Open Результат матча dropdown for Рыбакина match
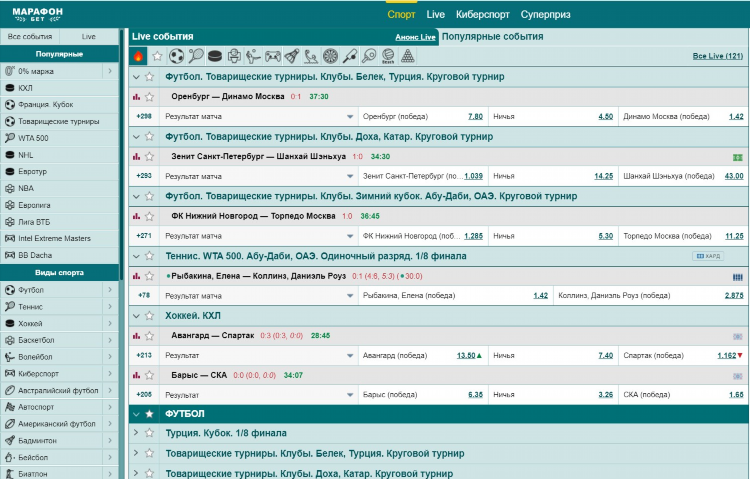The width and height of the screenshot is (750, 479). coord(259,296)
